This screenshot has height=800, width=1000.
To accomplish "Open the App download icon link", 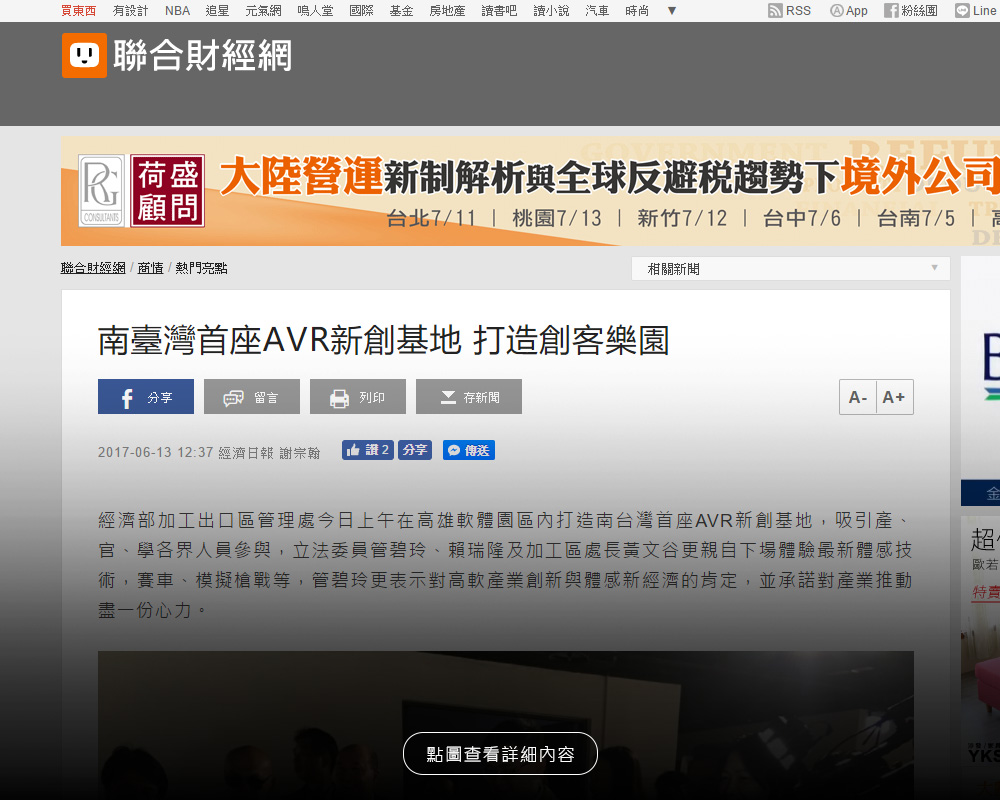I will coord(837,10).
